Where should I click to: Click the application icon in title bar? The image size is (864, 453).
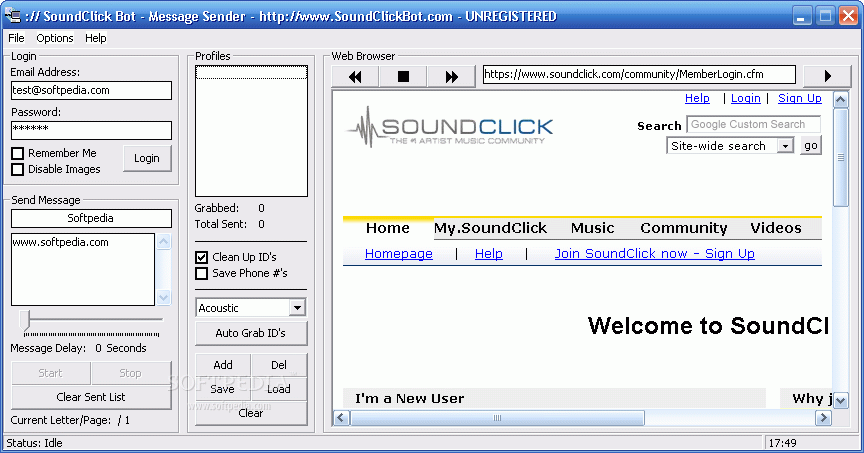(13, 16)
